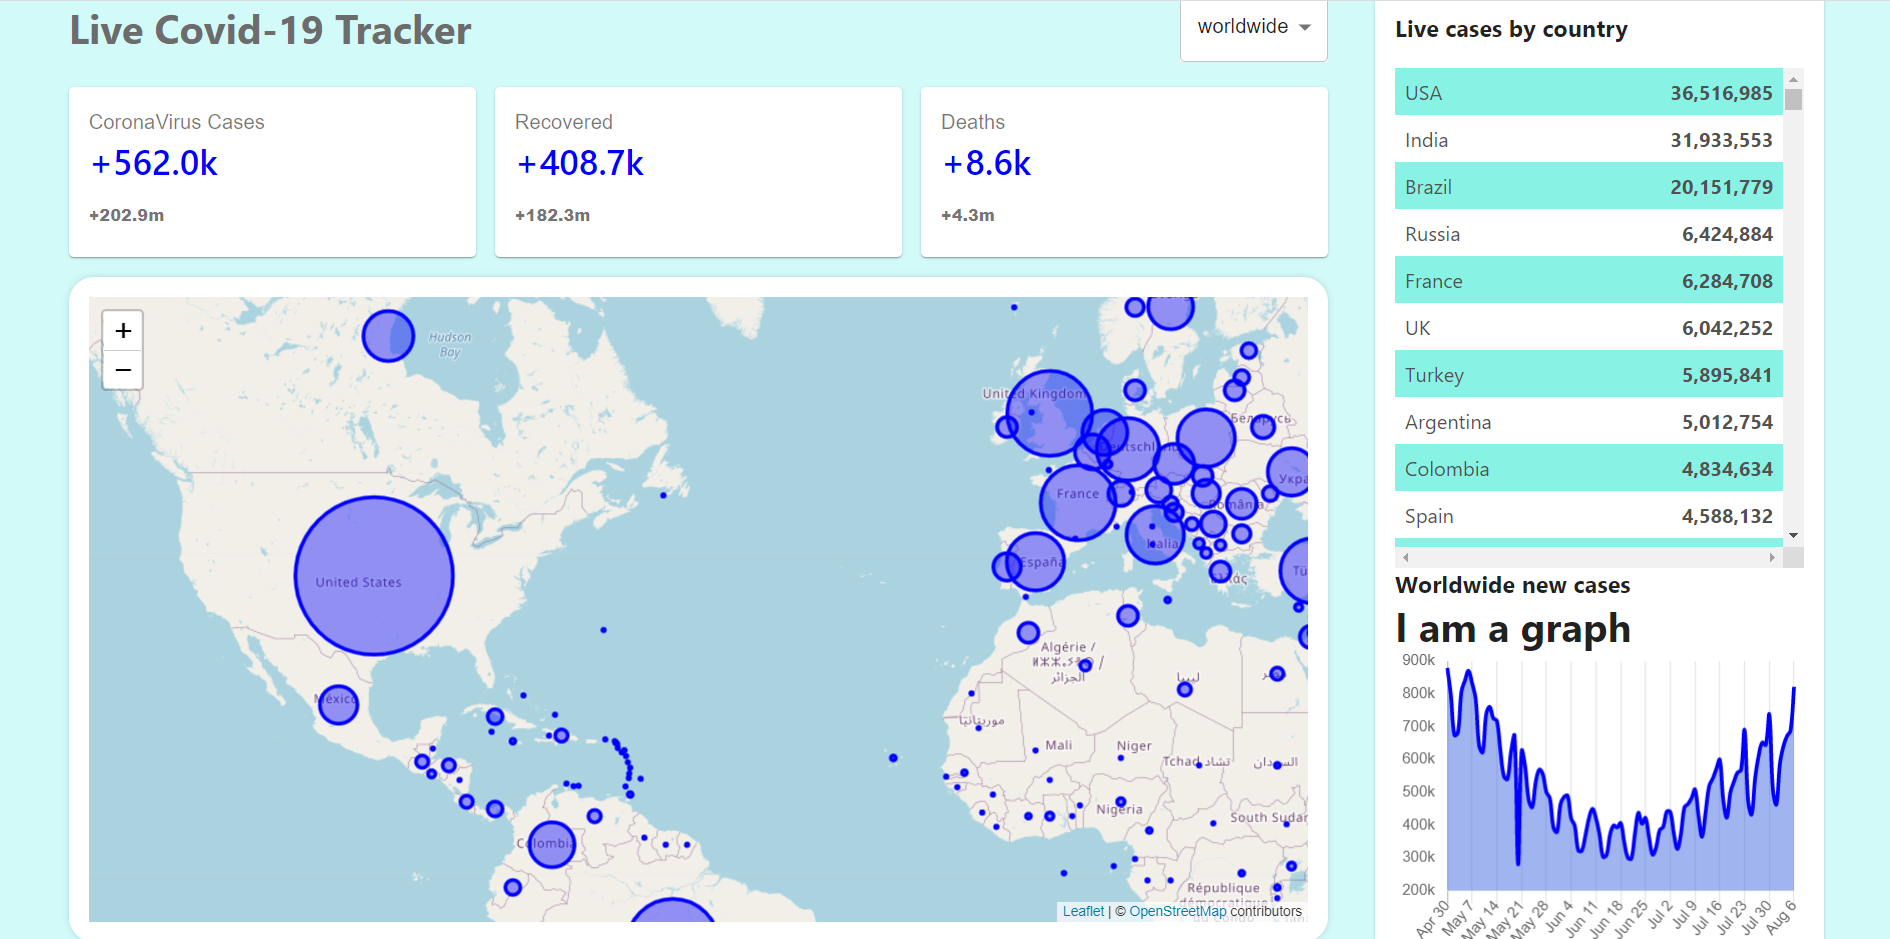Select the Recovered stats card
1890x939 pixels.
pos(698,172)
